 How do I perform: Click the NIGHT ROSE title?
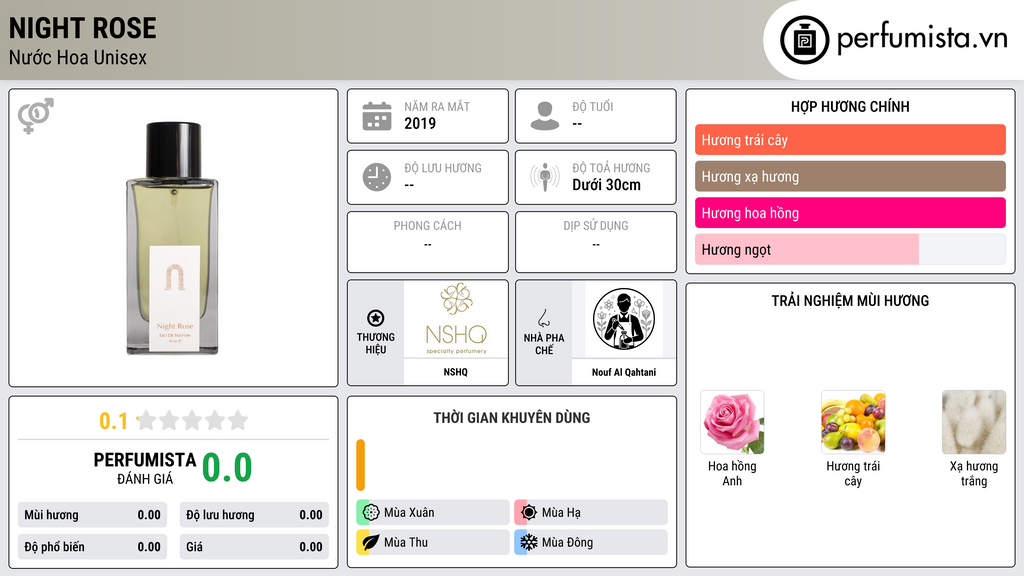tap(82, 28)
